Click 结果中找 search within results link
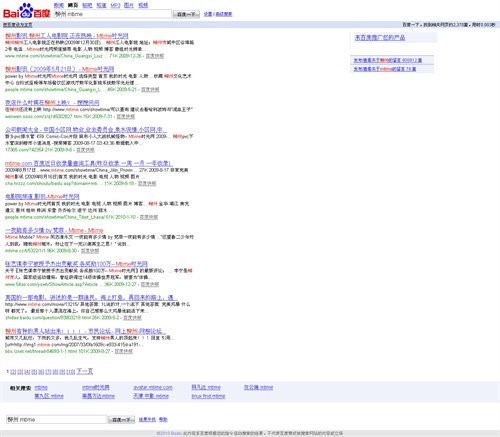The image size is (500, 437). [x=147, y=419]
